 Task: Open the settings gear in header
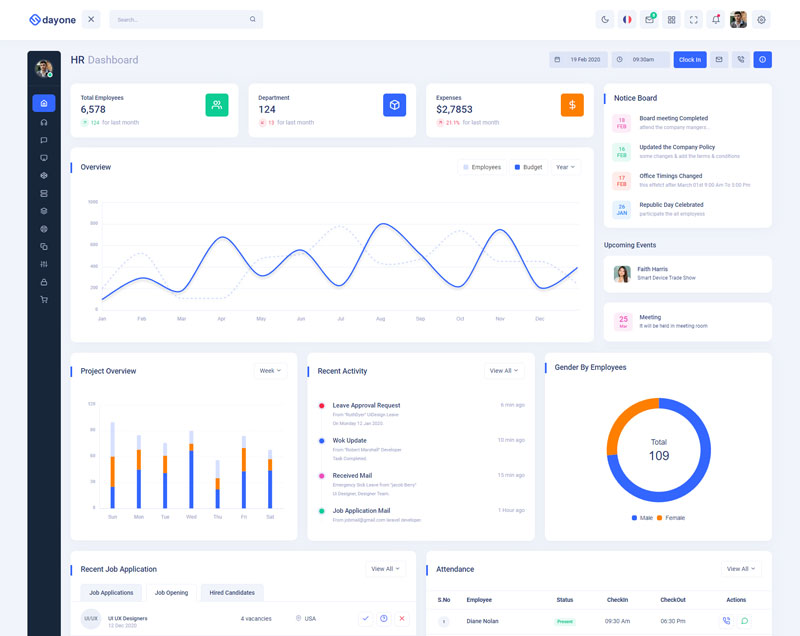pyautogui.click(x=761, y=19)
